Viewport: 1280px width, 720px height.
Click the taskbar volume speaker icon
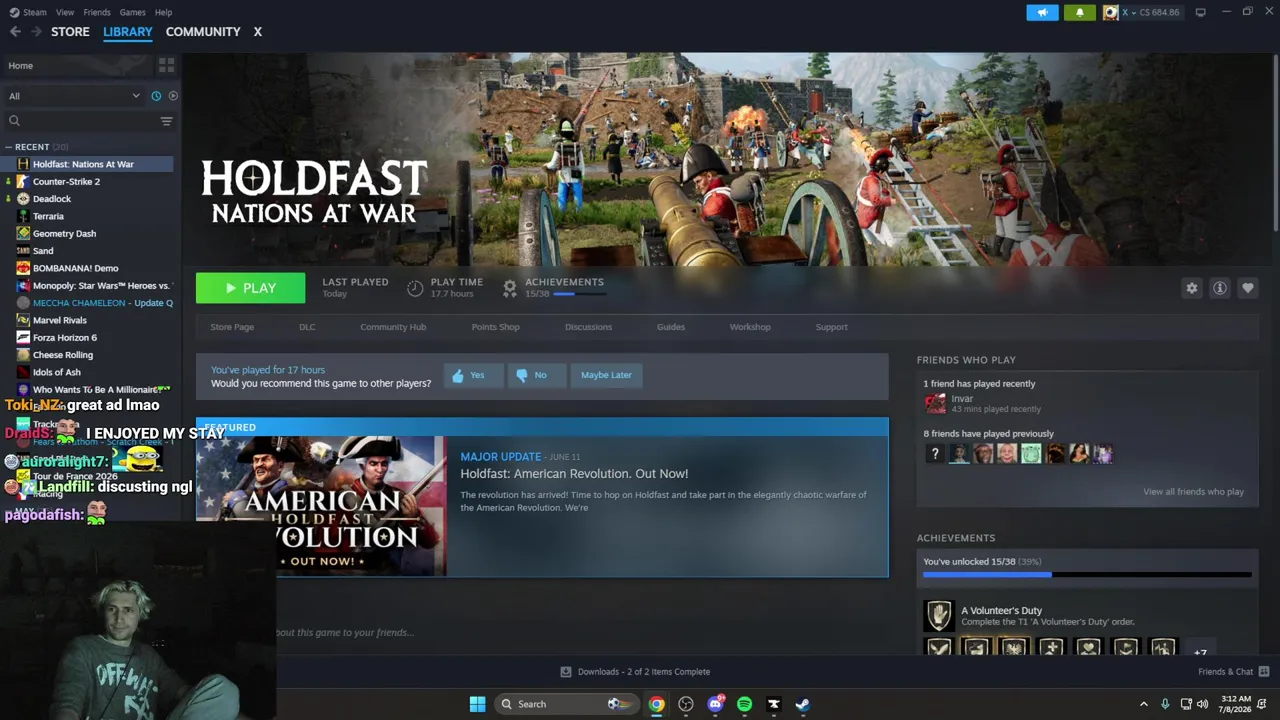click(x=1202, y=704)
